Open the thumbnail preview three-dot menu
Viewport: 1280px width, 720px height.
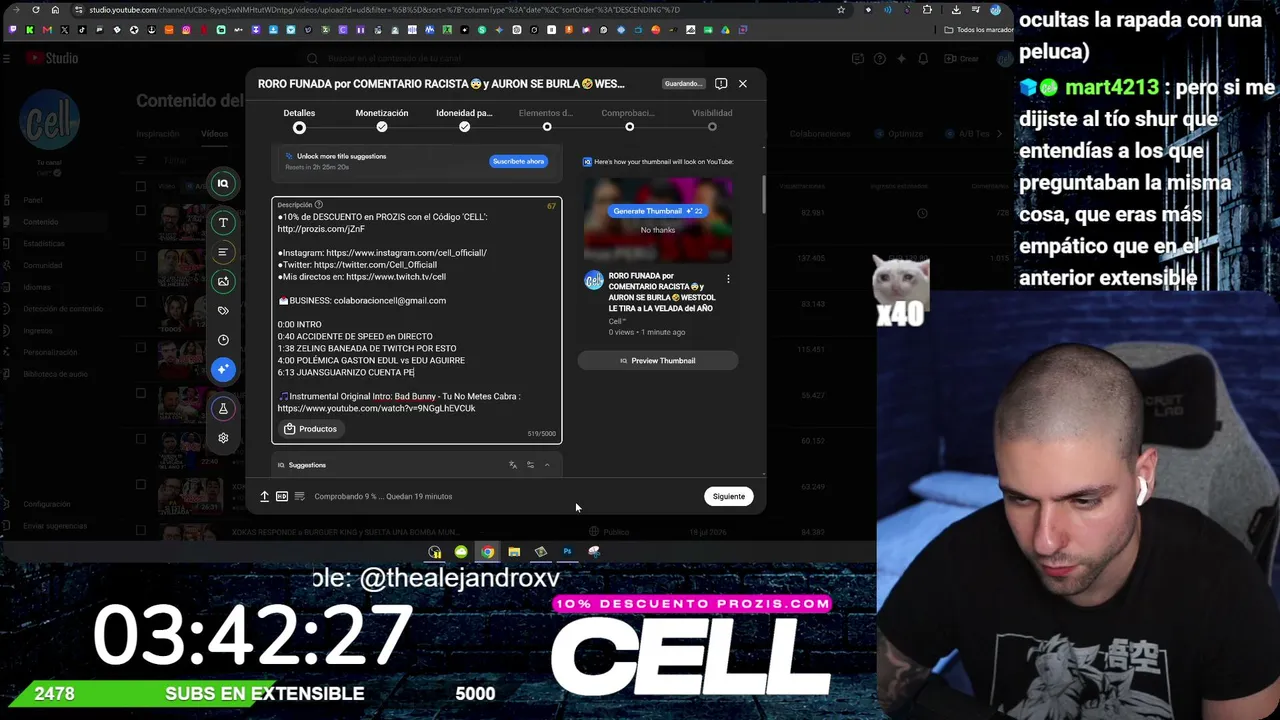728,279
